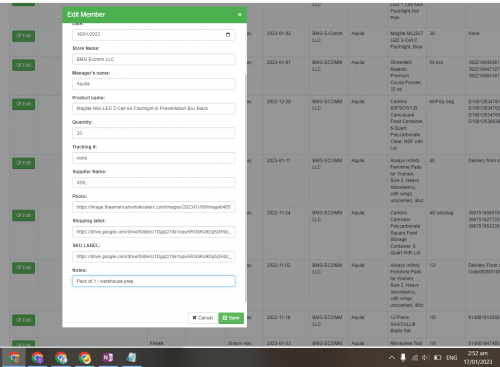The height and width of the screenshot is (367, 500).
Task: Edit the Product name field
Action: click(153, 108)
